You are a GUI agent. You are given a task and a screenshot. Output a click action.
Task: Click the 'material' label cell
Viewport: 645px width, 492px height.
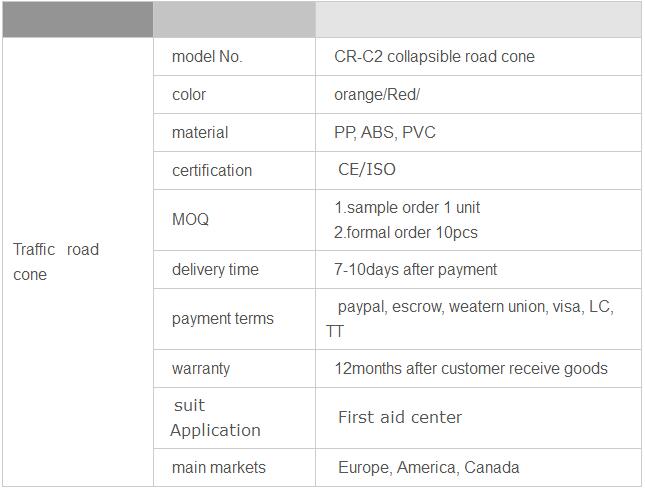(x=234, y=132)
